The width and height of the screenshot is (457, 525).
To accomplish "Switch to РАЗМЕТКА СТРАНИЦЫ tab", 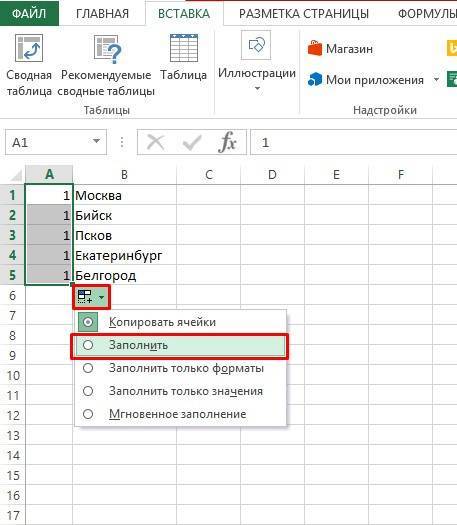I will (x=304, y=13).
